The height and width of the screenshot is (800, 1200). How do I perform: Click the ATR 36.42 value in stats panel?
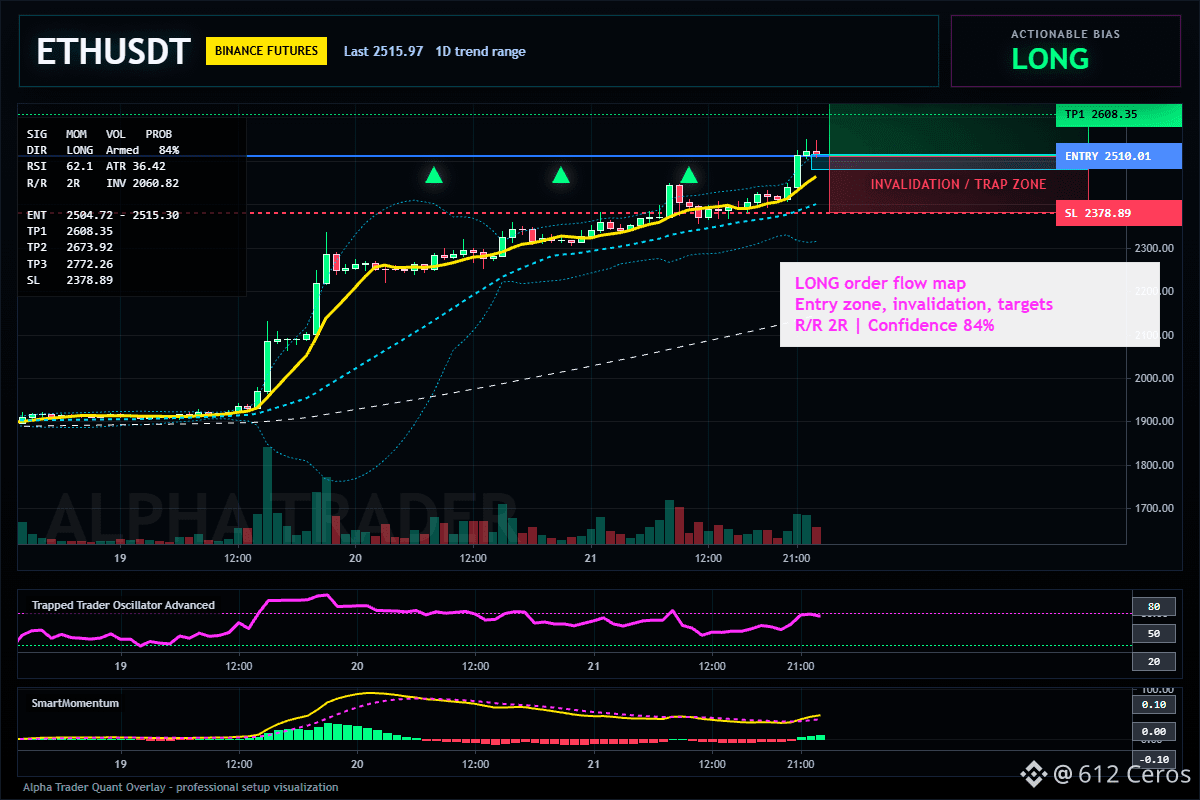[x=136, y=166]
